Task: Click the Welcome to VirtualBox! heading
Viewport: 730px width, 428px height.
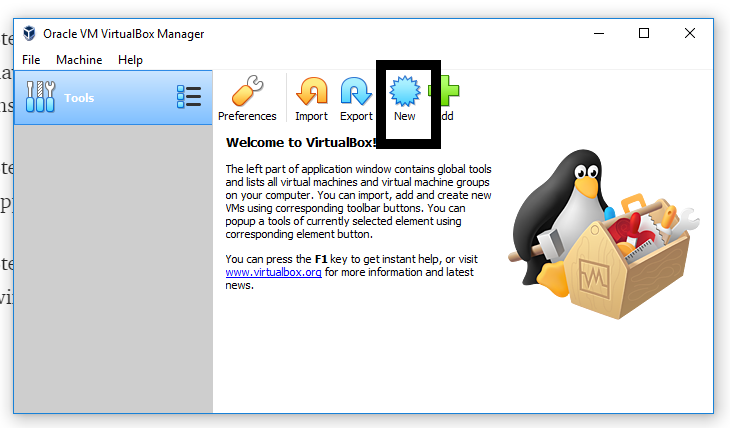Action: pos(301,143)
